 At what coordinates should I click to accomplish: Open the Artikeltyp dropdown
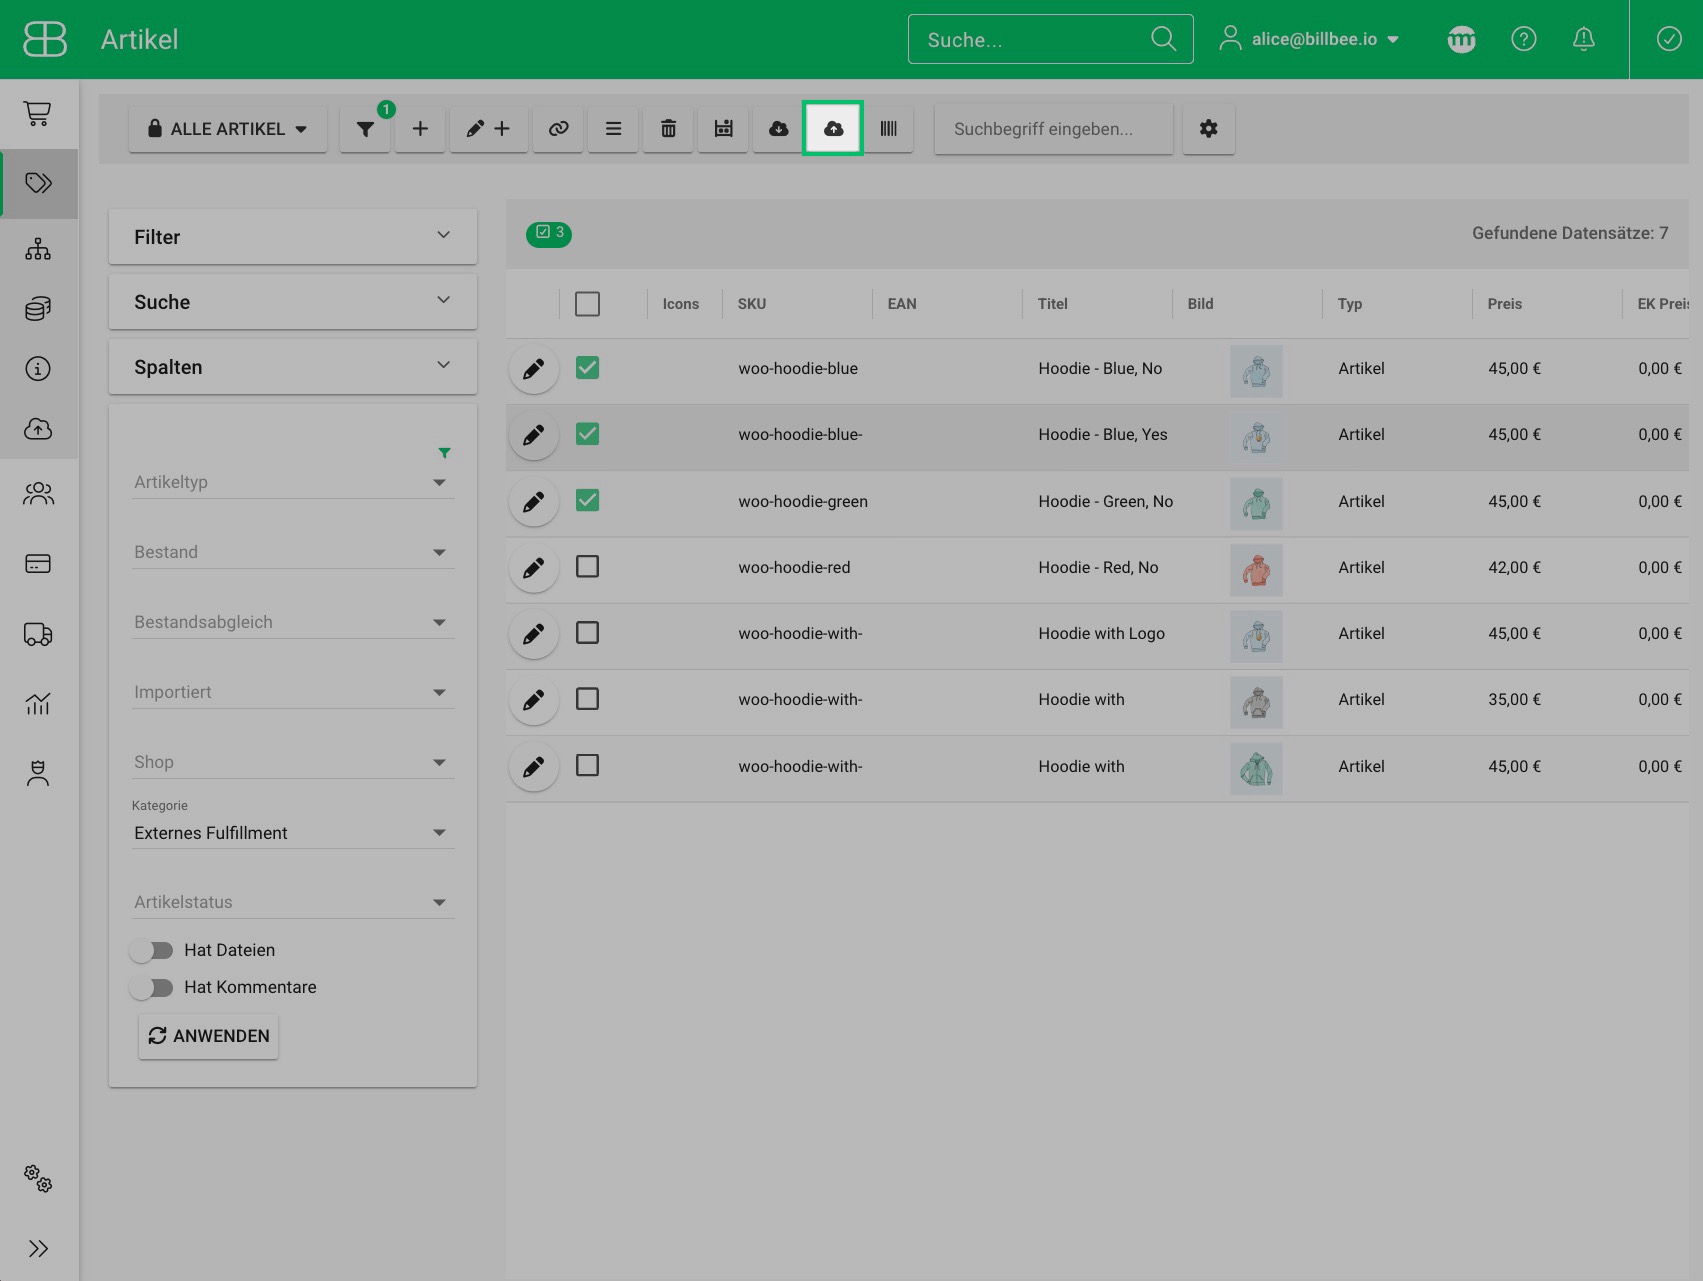292,482
